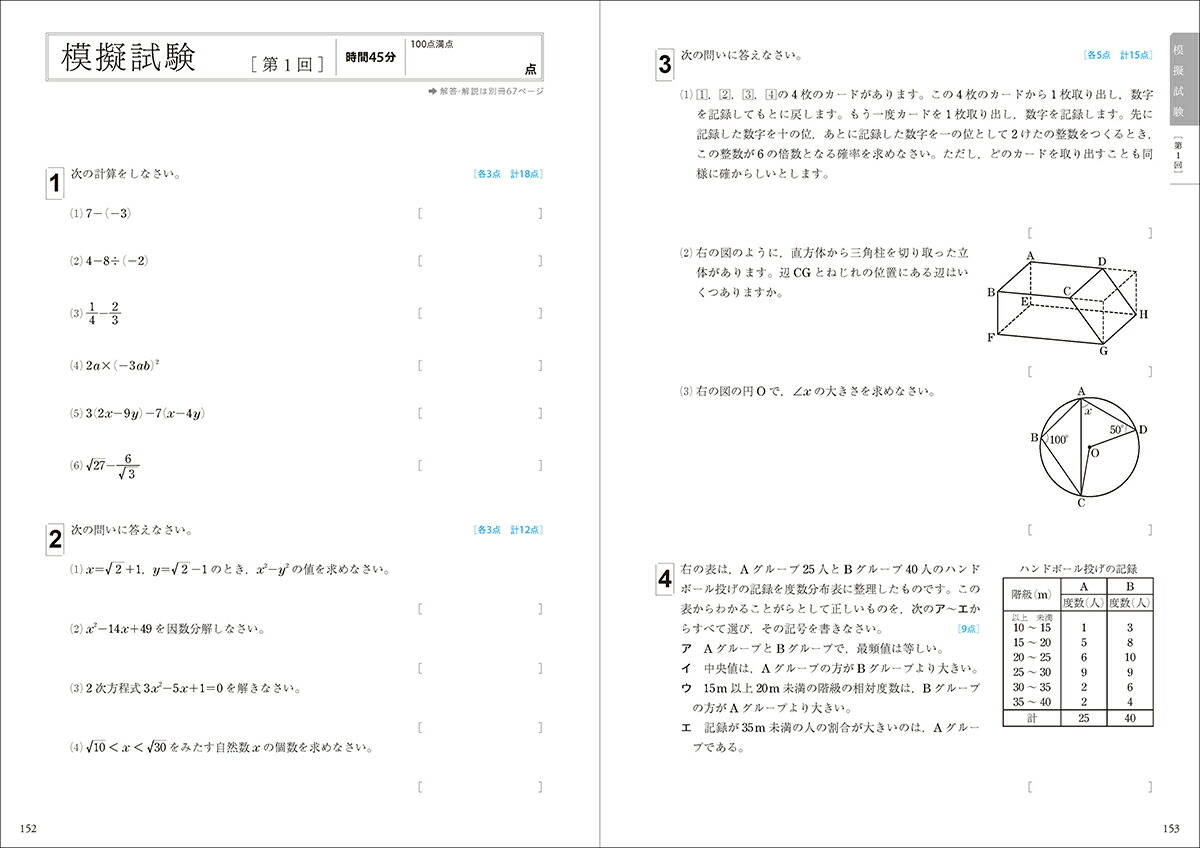Viewport: 1200px width, 848px height.
Task: Click the 第1回 side tab below 模擬試験
Action: 1178,157
